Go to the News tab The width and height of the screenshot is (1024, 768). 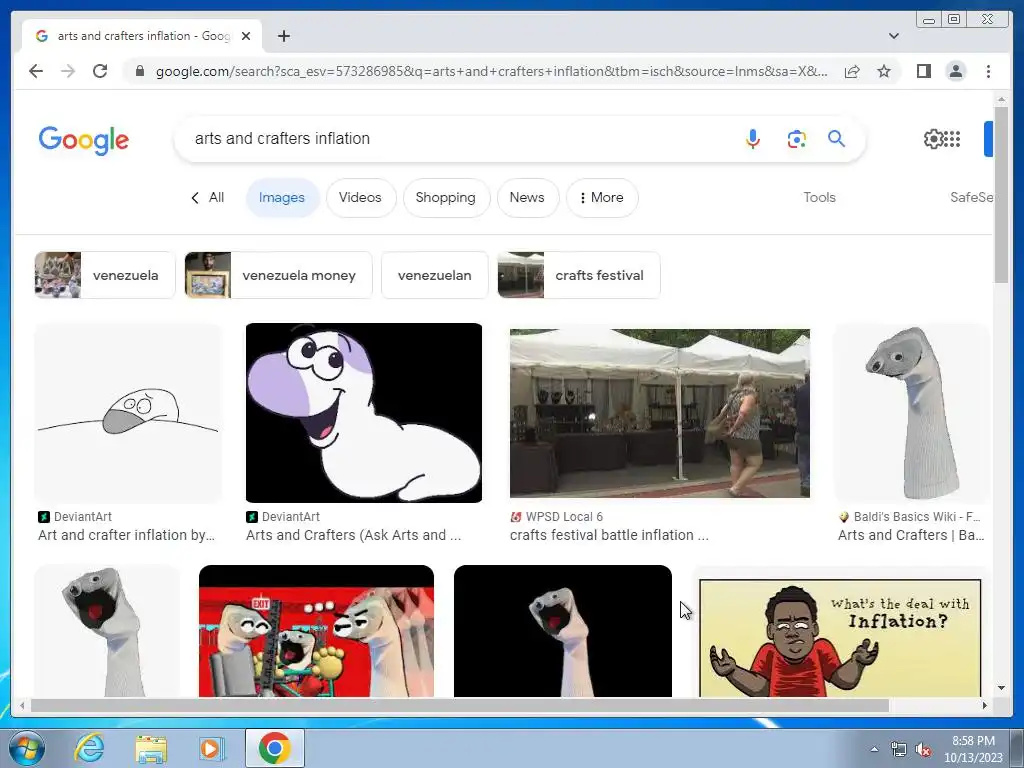(x=527, y=197)
